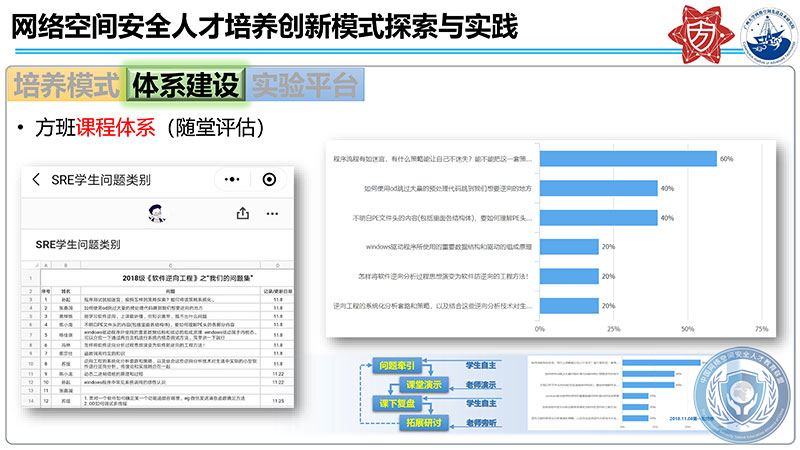Click the 20% bar for 软件防逆向的工程方法 question
The image size is (800, 450).
click(569, 276)
